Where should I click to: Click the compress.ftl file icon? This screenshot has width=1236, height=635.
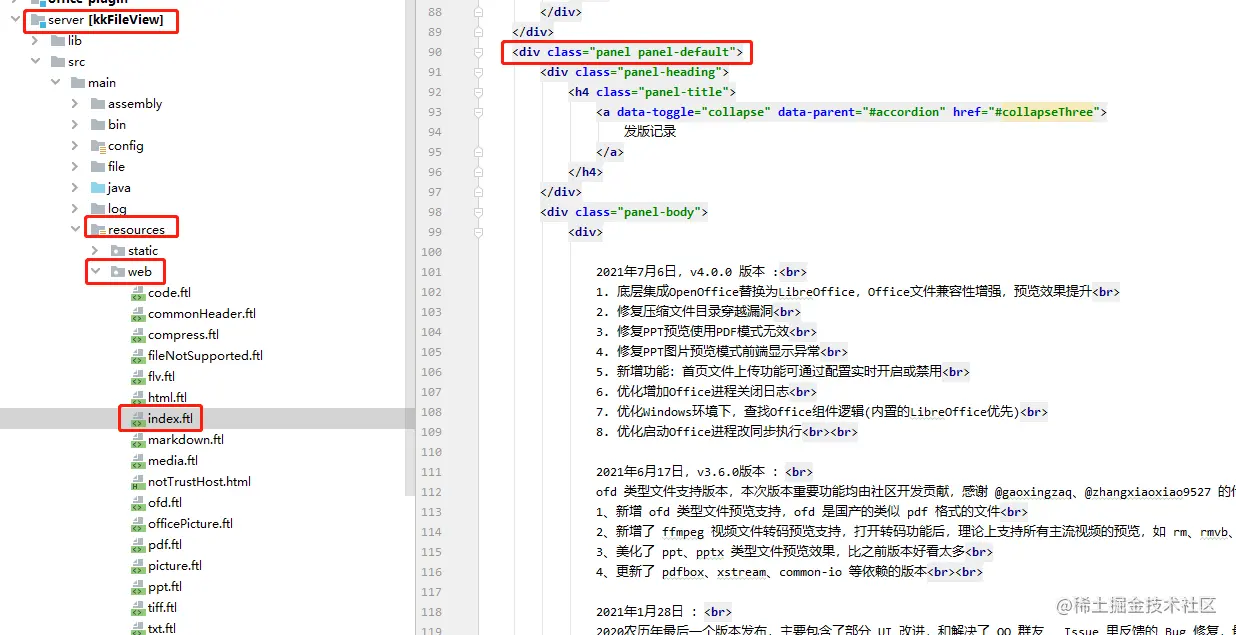pyautogui.click(x=138, y=335)
